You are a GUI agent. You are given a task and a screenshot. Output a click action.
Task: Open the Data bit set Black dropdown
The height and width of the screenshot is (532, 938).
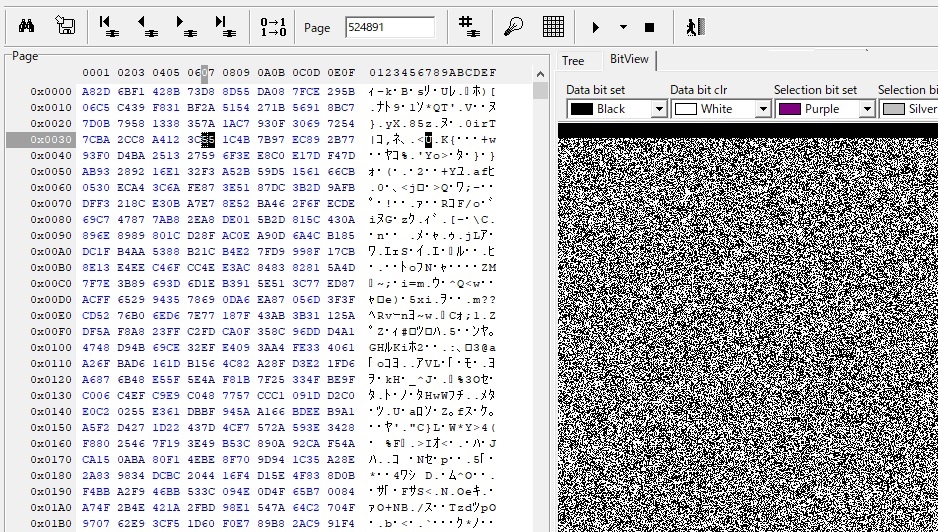[658, 109]
